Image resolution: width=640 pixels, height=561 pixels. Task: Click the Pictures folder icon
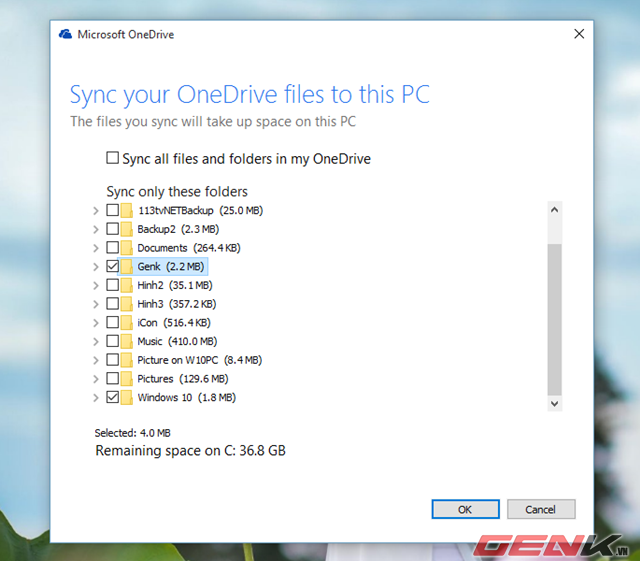pyautogui.click(x=127, y=379)
